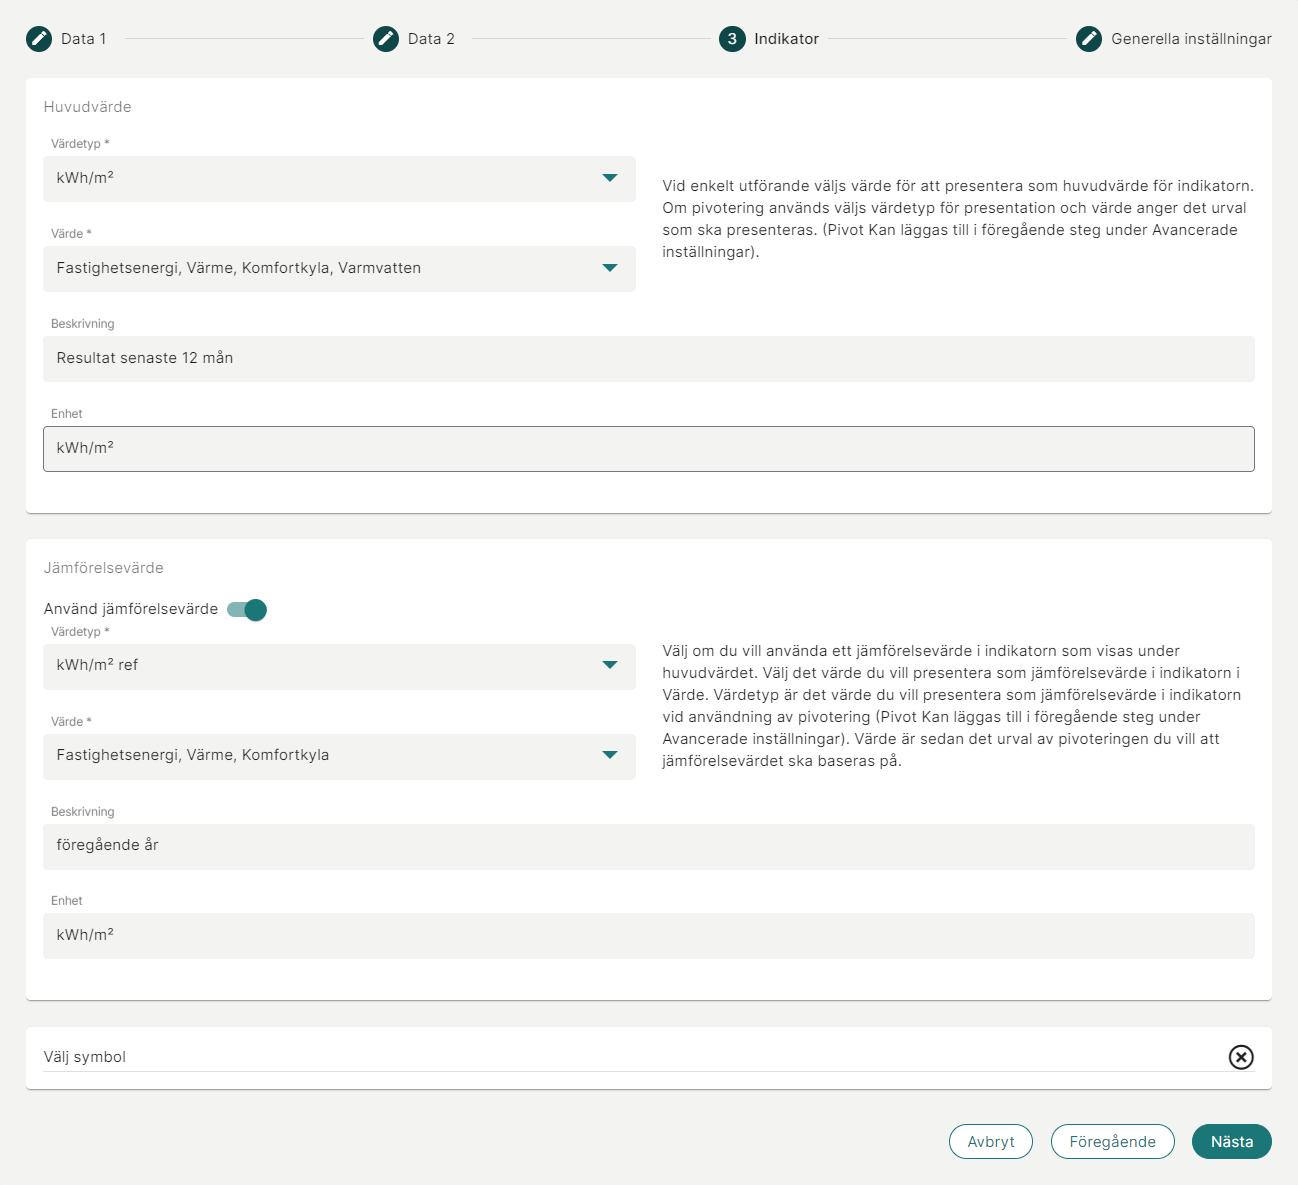Image resolution: width=1298 pixels, height=1185 pixels.
Task: Go to the Data 1 step label
Action: pos(83,39)
